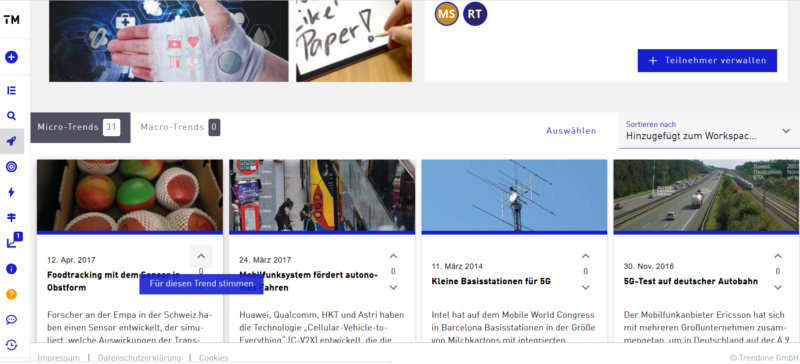Switch to the Macro-Trends tab

pos(180,127)
